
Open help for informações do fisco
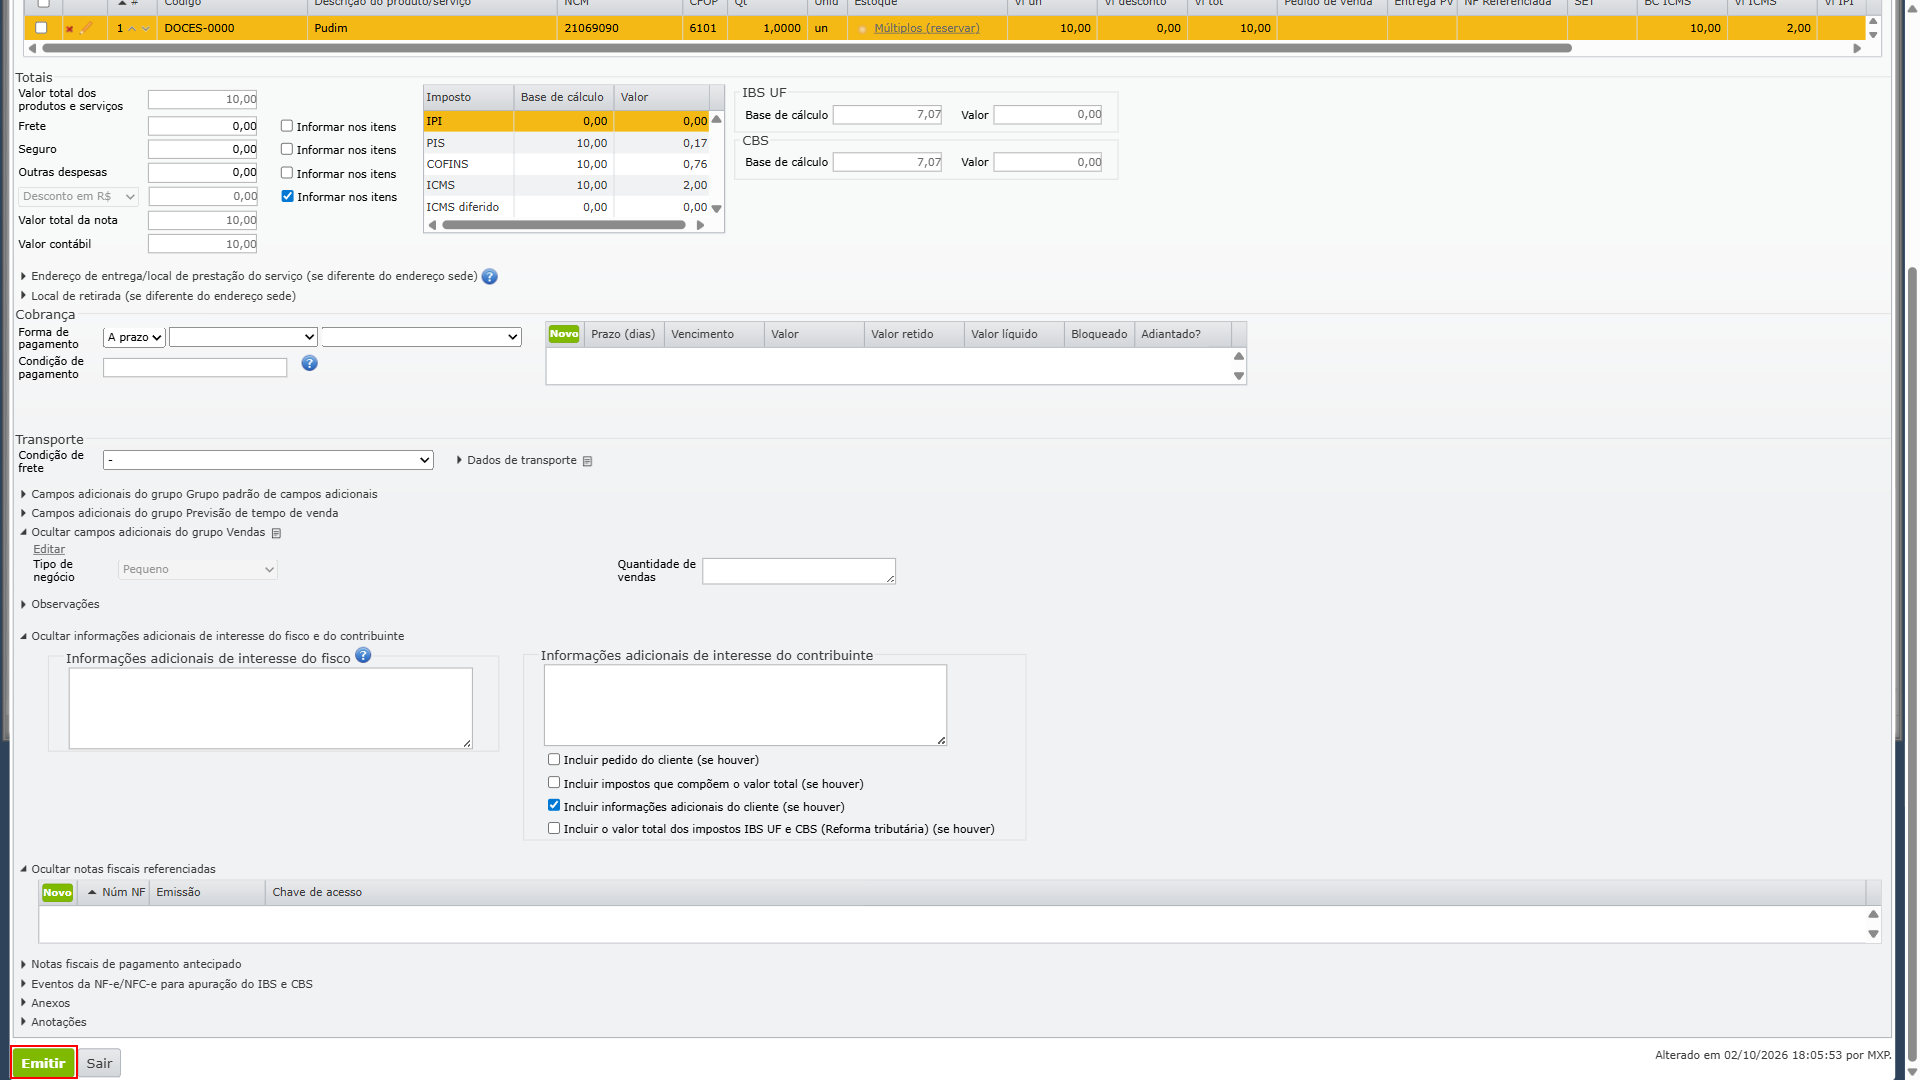(363, 655)
